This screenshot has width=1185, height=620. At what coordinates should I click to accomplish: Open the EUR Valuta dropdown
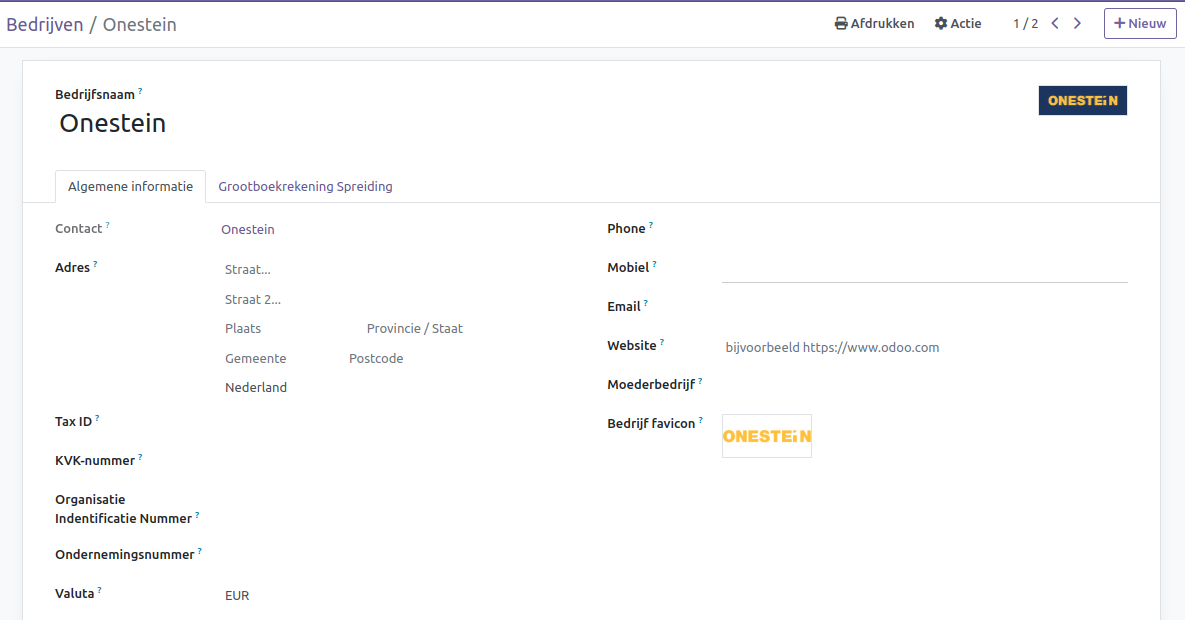[300, 596]
